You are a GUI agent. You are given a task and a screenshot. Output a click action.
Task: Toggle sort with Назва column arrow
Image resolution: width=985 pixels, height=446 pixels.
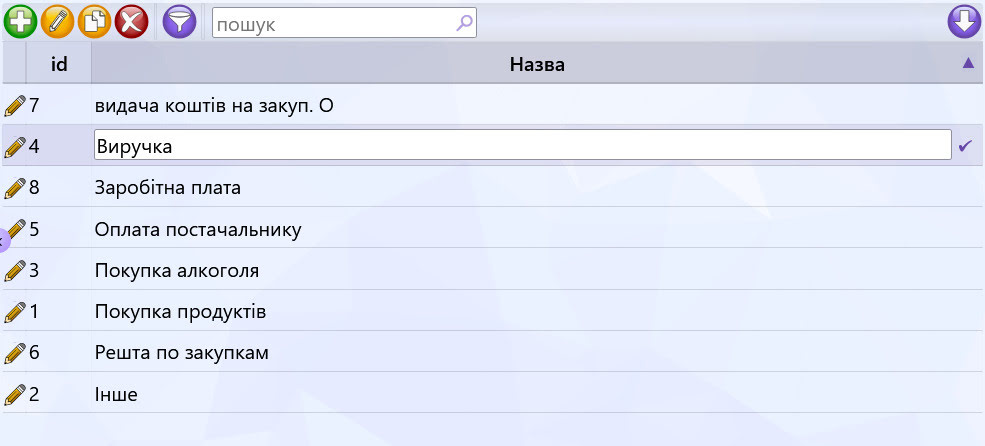point(968,63)
